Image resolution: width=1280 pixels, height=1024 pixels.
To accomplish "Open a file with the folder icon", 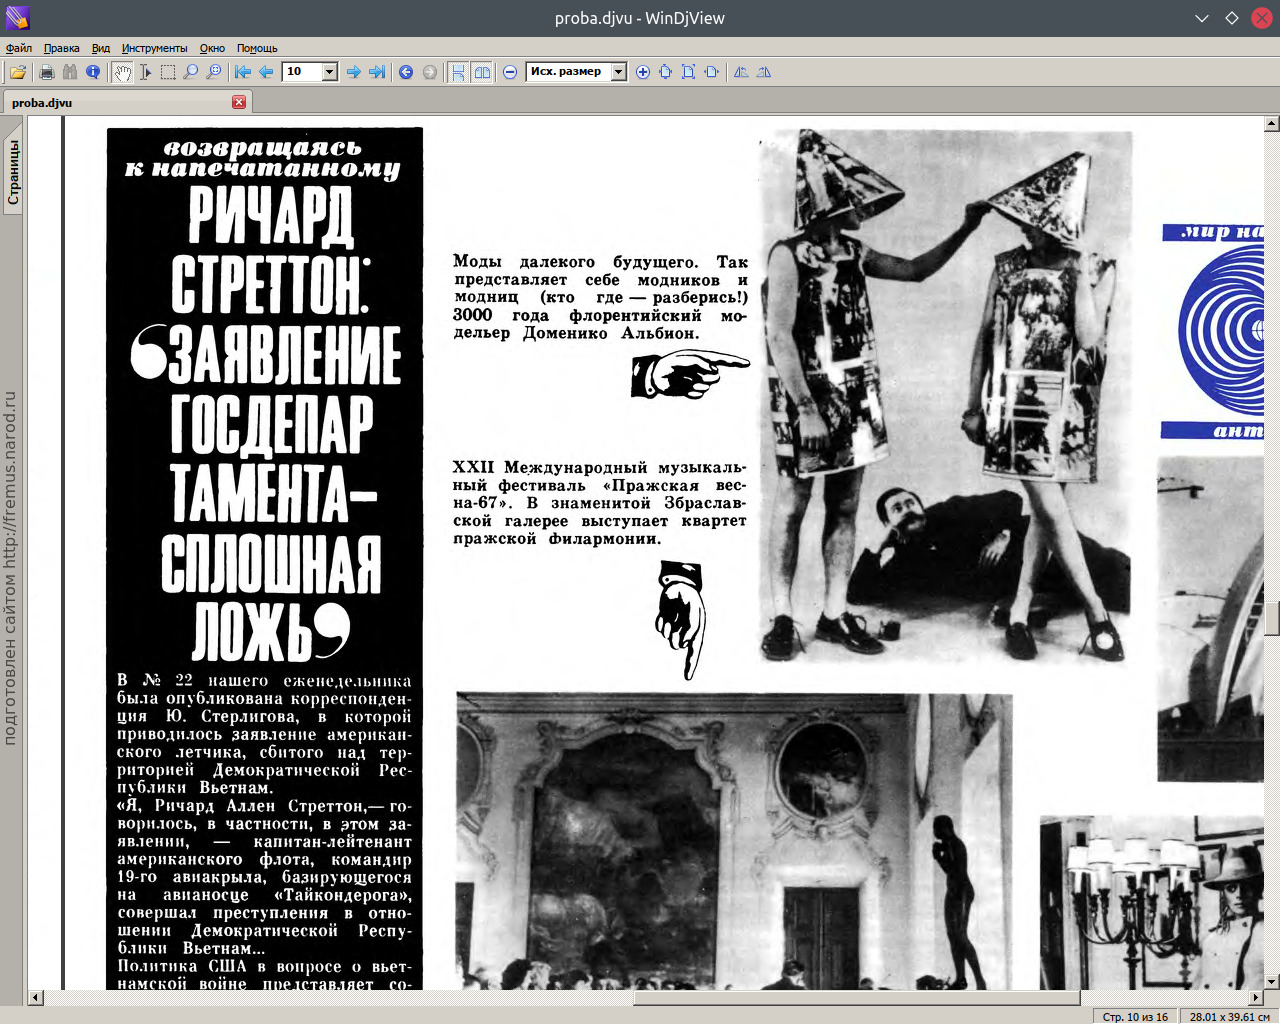I will pyautogui.click(x=18, y=72).
